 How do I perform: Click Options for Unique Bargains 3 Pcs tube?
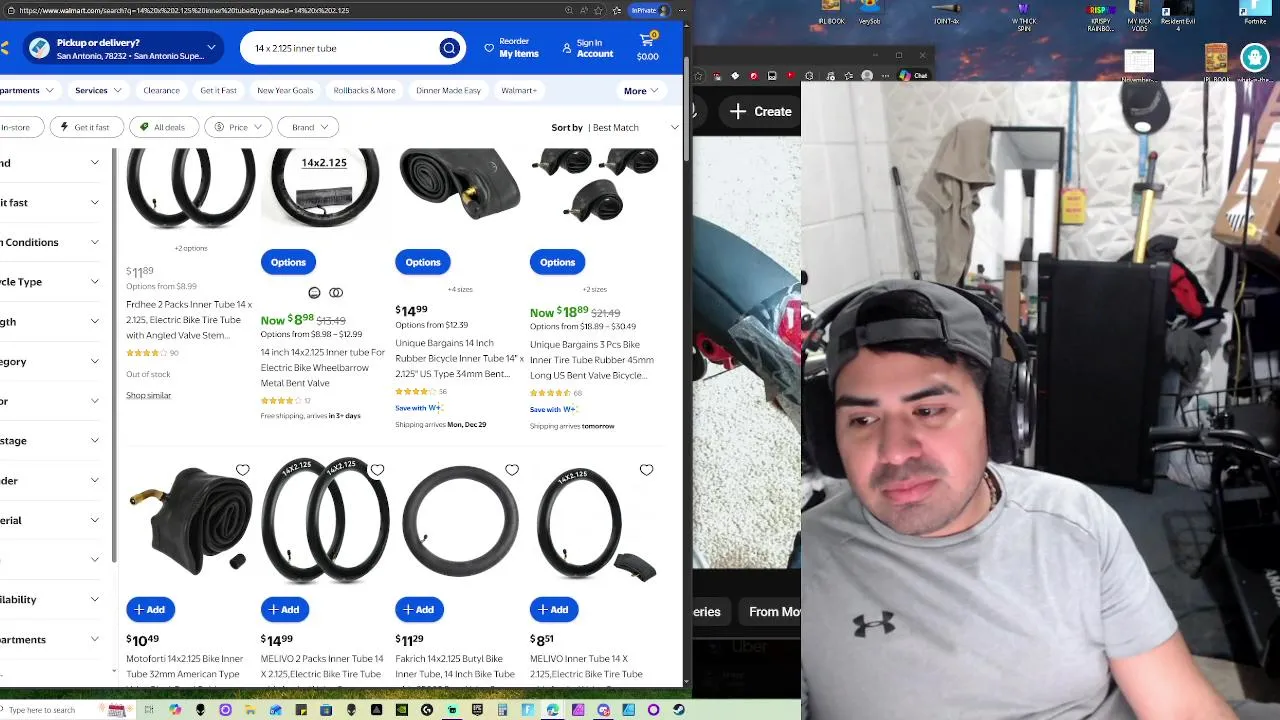(x=557, y=262)
